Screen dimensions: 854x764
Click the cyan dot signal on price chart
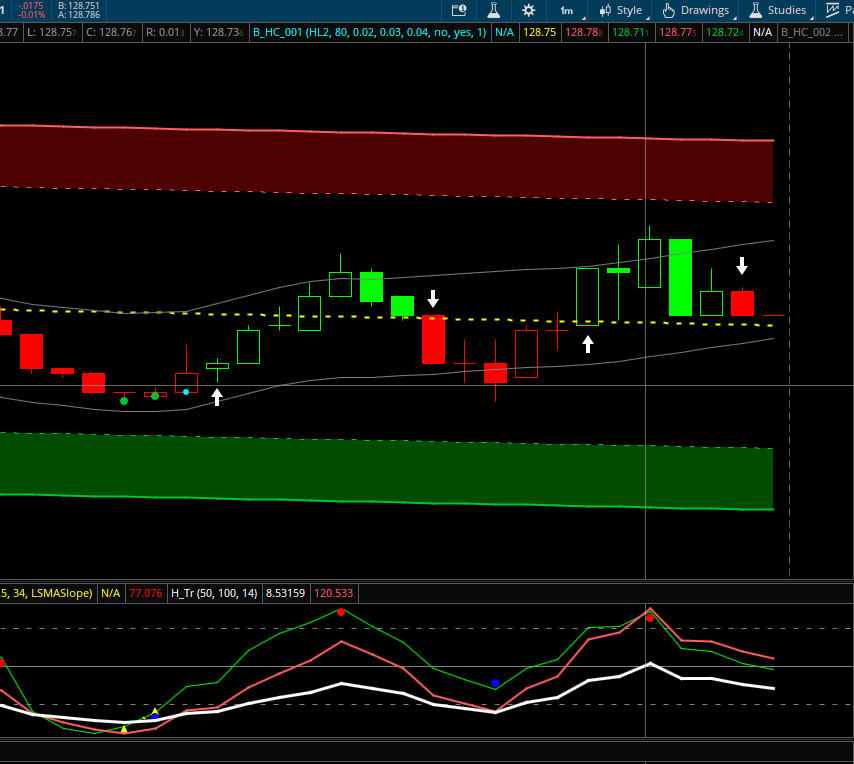(186, 392)
